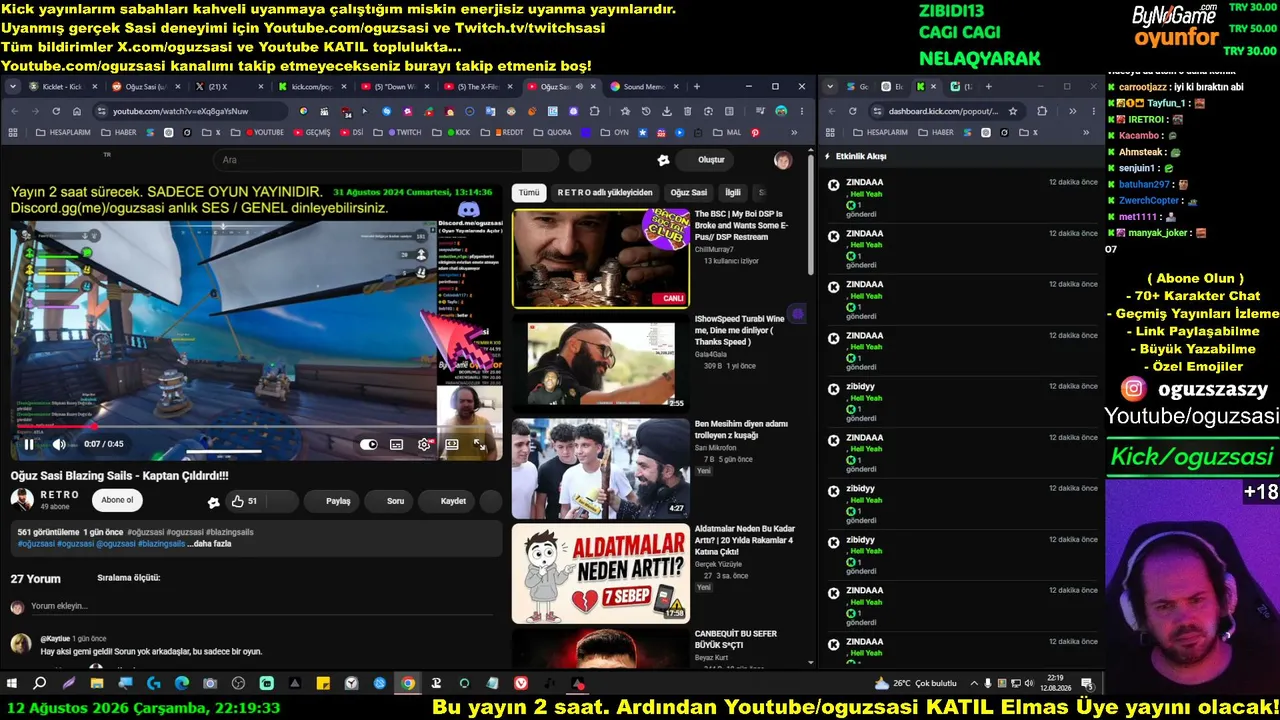1280x720 pixels.
Task: Open the video player settings gear
Action: click(x=425, y=444)
